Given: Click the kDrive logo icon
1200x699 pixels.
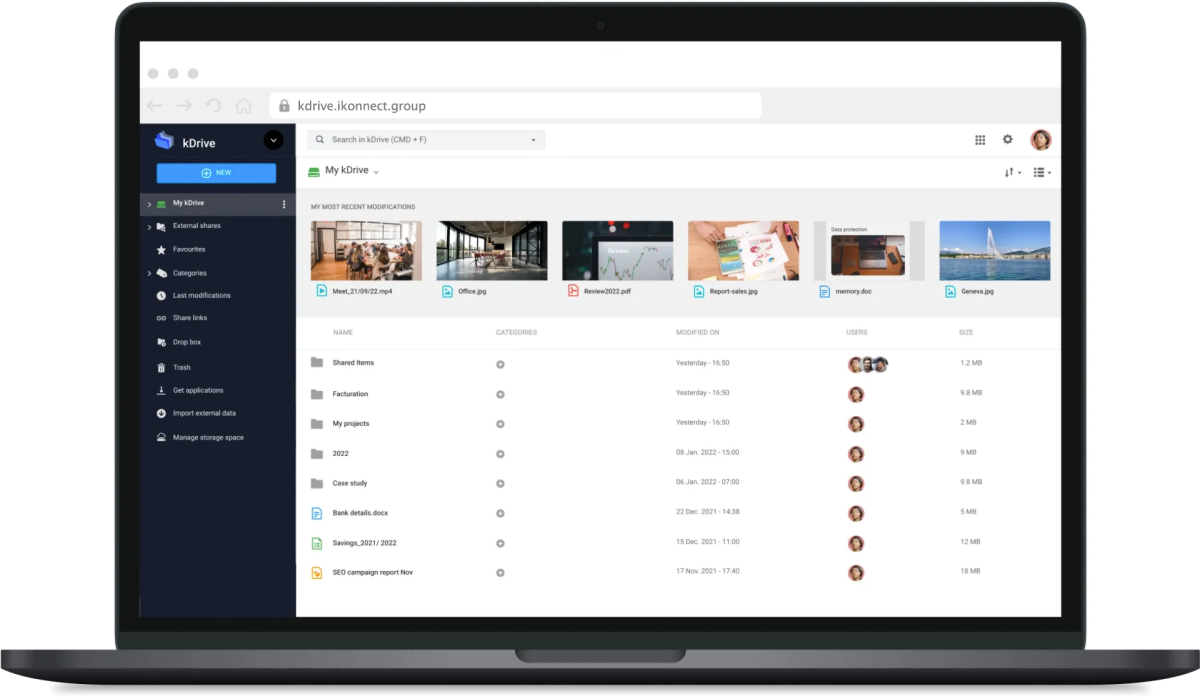Looking at the screenshot, I should pyautogui.click(x=164, y=141).
